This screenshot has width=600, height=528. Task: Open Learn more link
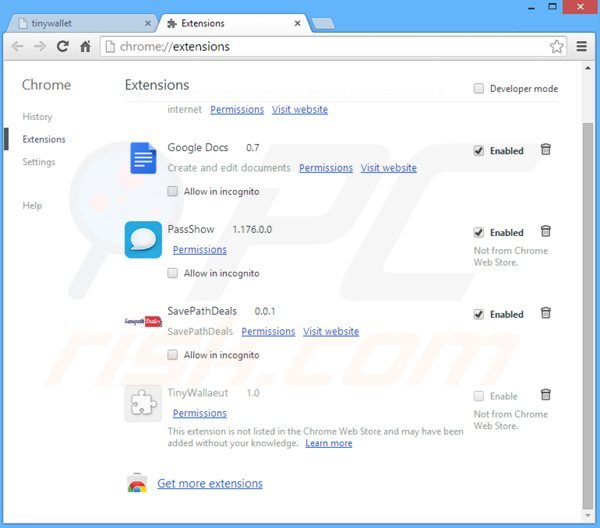[329, 443]
